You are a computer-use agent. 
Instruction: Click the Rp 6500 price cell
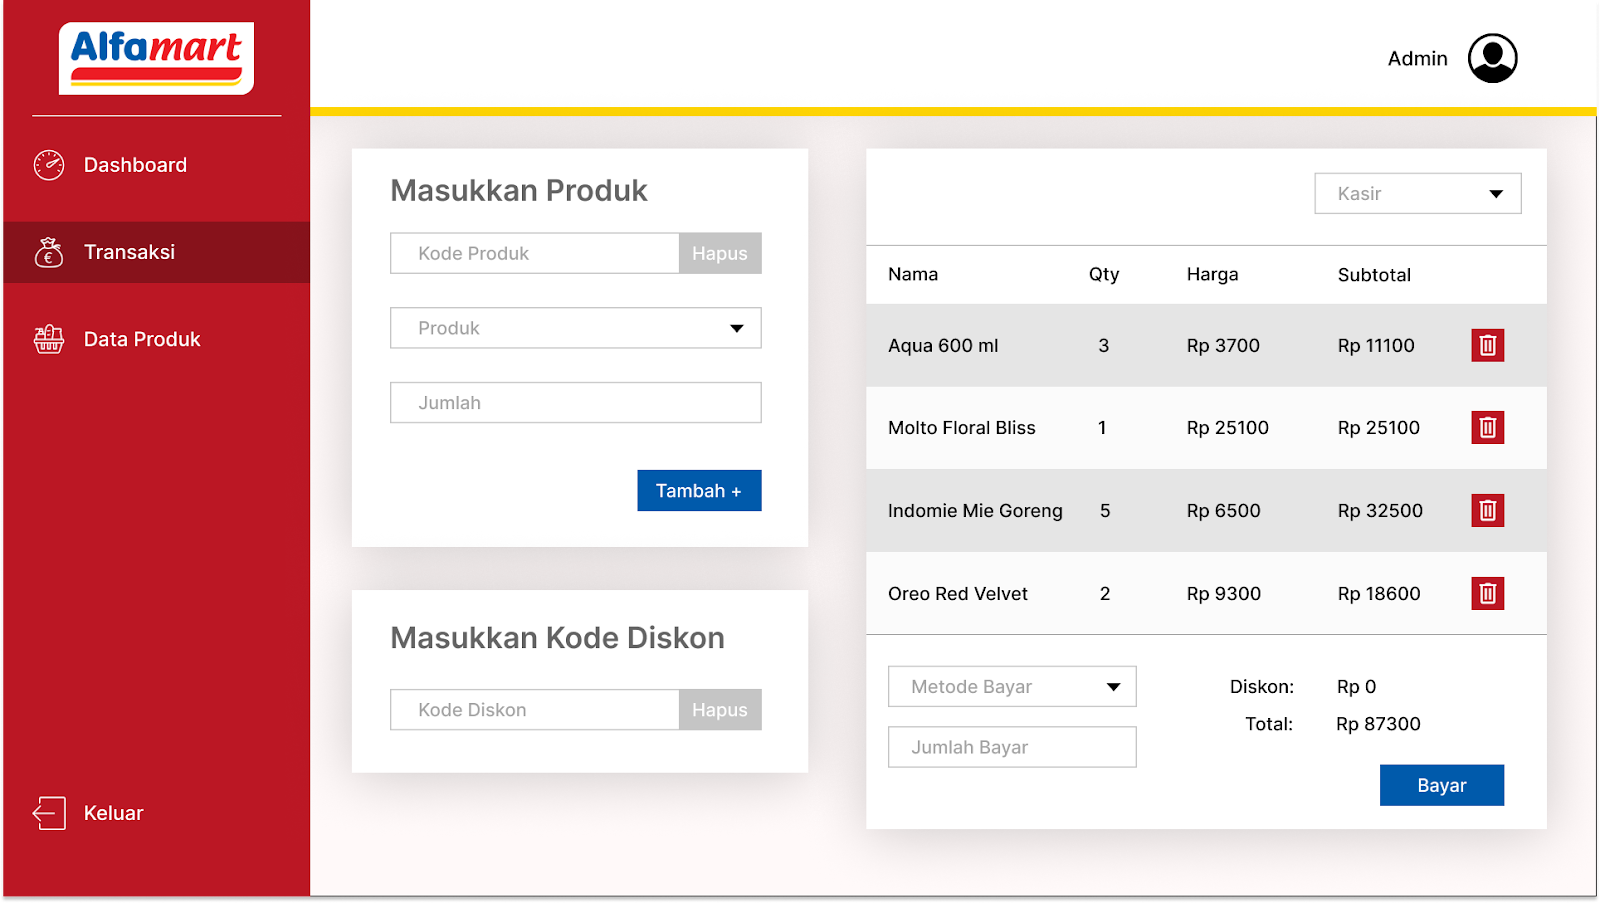(1223, 510)
